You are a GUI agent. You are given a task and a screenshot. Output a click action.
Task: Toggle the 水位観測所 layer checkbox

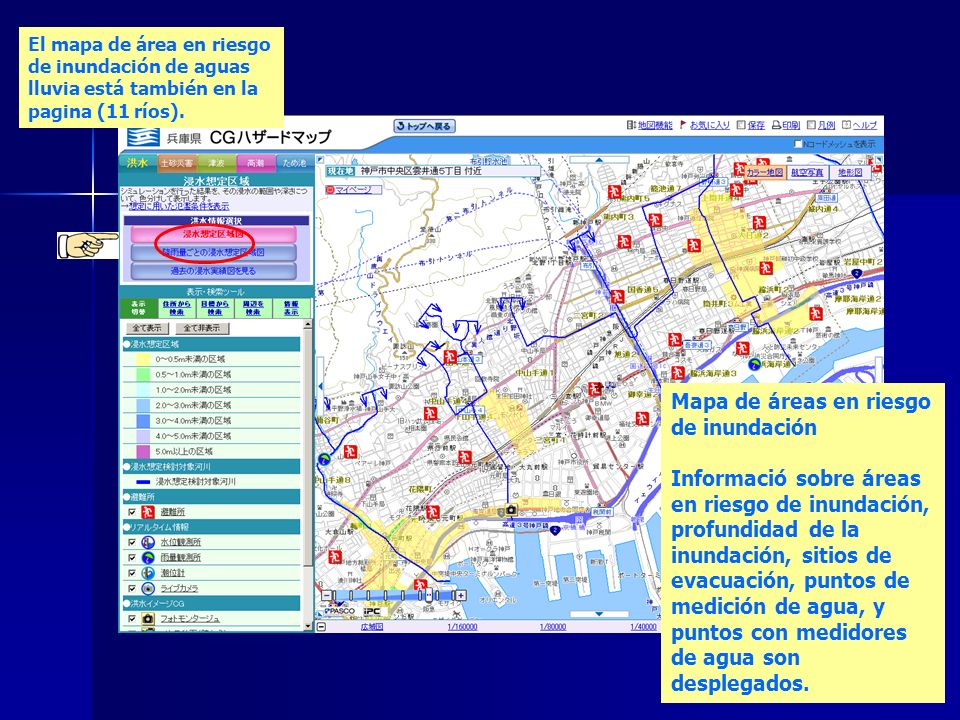click(132, 542)
